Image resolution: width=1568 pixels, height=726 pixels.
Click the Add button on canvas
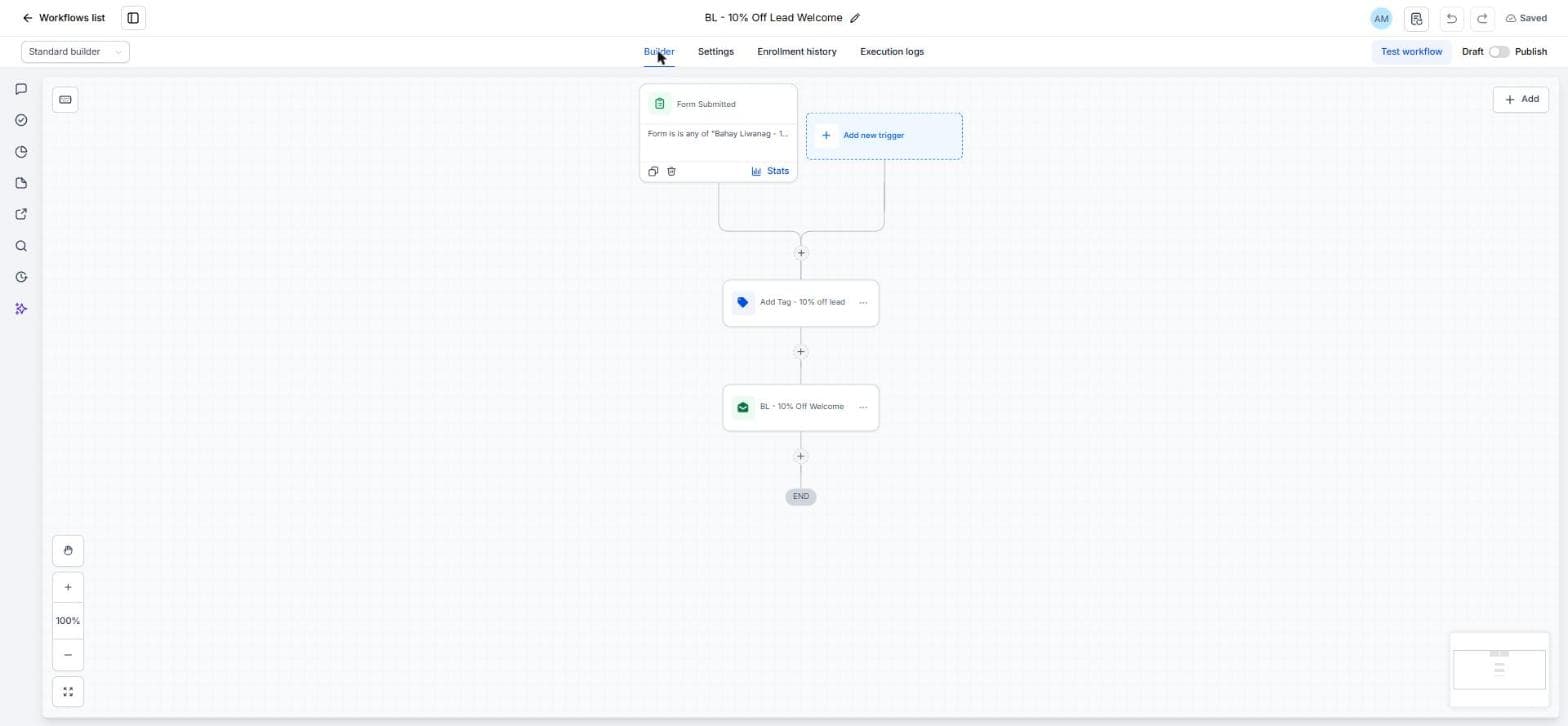[x=1521, y=100]
